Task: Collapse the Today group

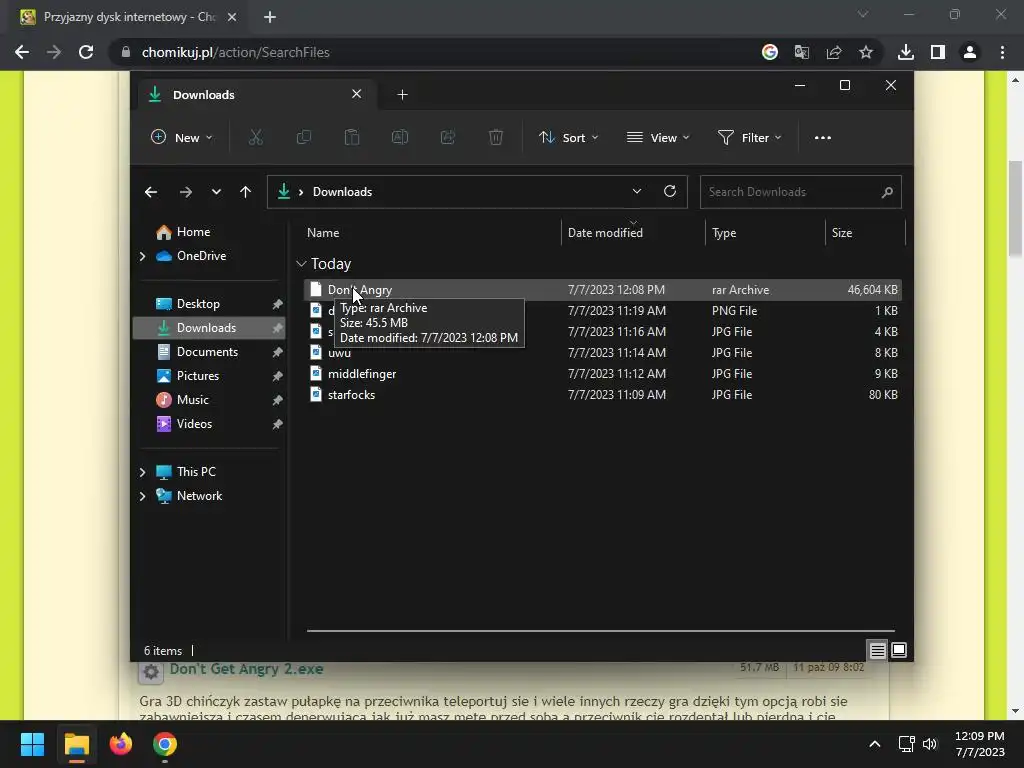Action: pyautogui.click(x=301, y=264)
